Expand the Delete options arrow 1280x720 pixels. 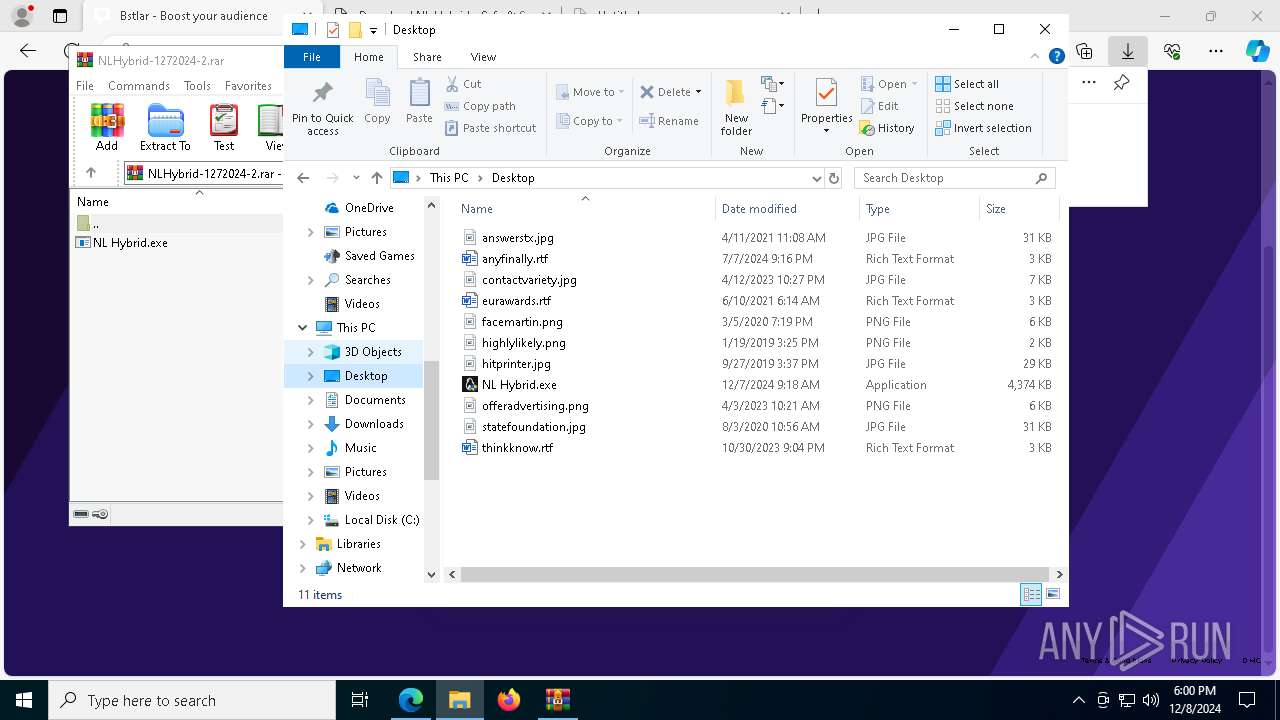pos(698,92)
